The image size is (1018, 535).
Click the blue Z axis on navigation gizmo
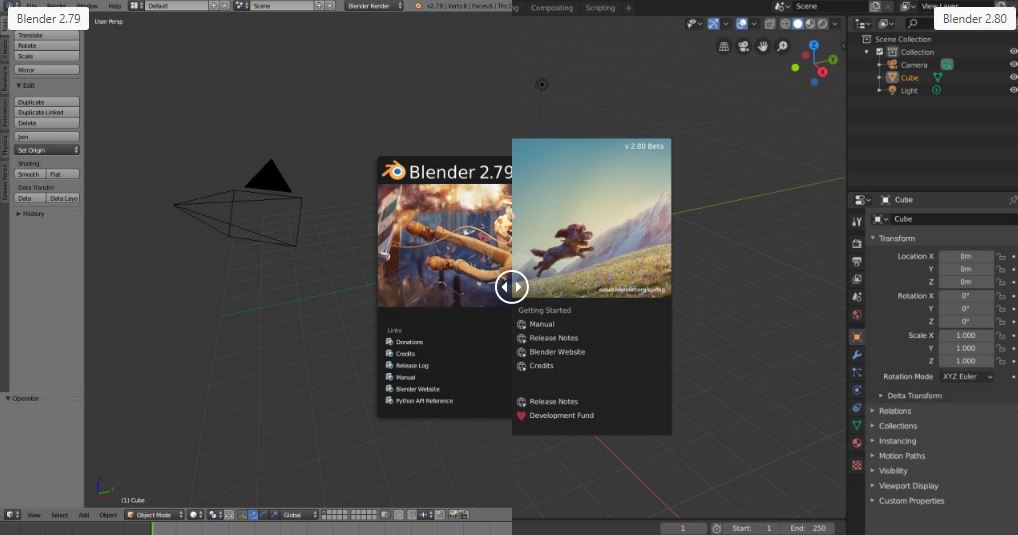pos(813,45)
